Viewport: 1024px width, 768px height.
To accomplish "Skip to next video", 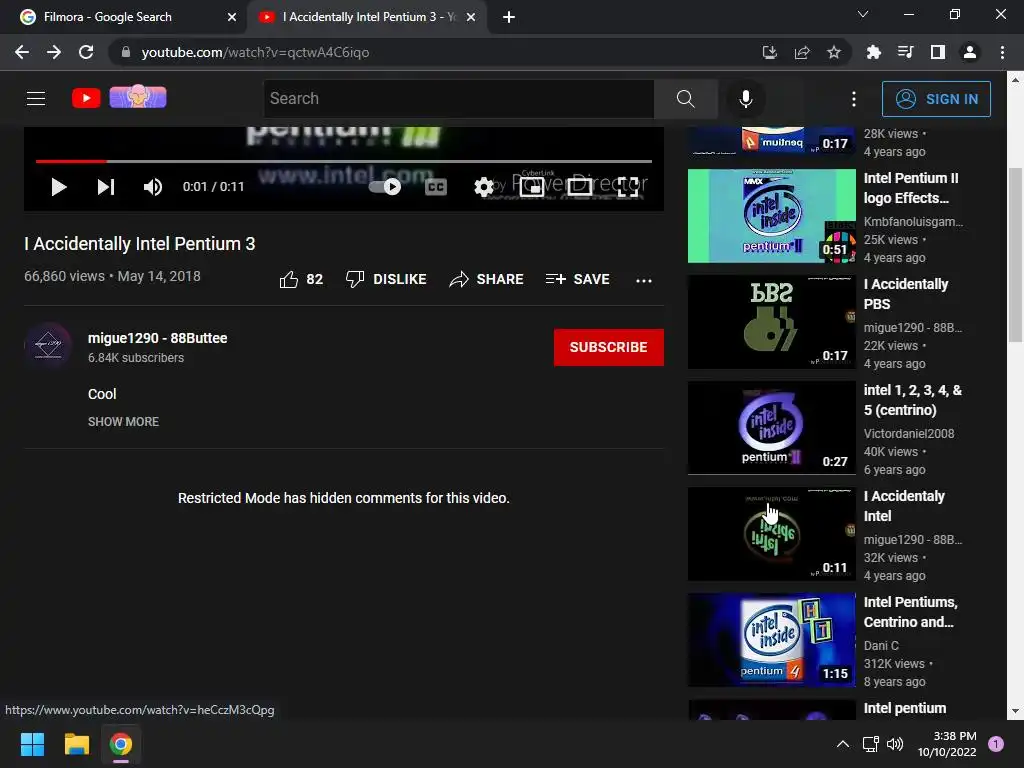I will pyautogui.click(x=106, y=187).
